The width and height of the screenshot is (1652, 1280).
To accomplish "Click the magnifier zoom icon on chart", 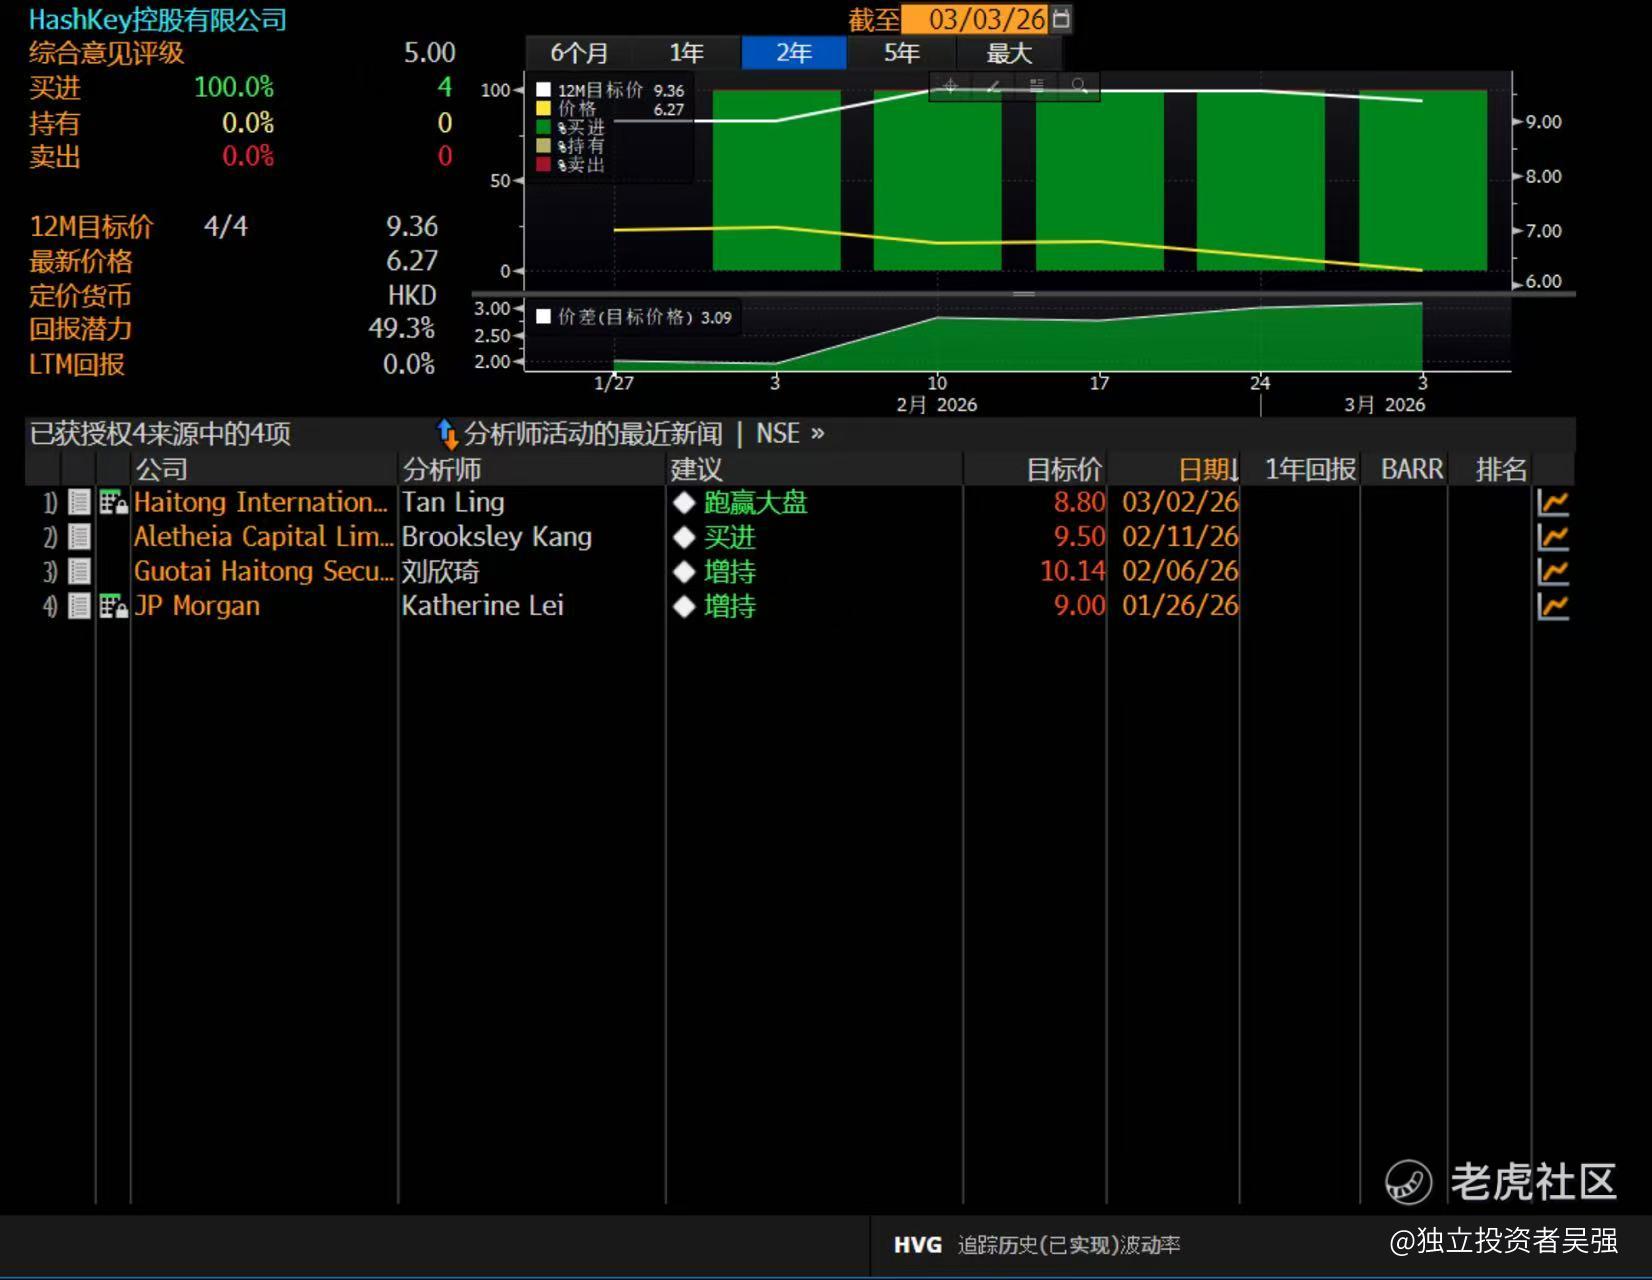I will tap(1079, 86).
